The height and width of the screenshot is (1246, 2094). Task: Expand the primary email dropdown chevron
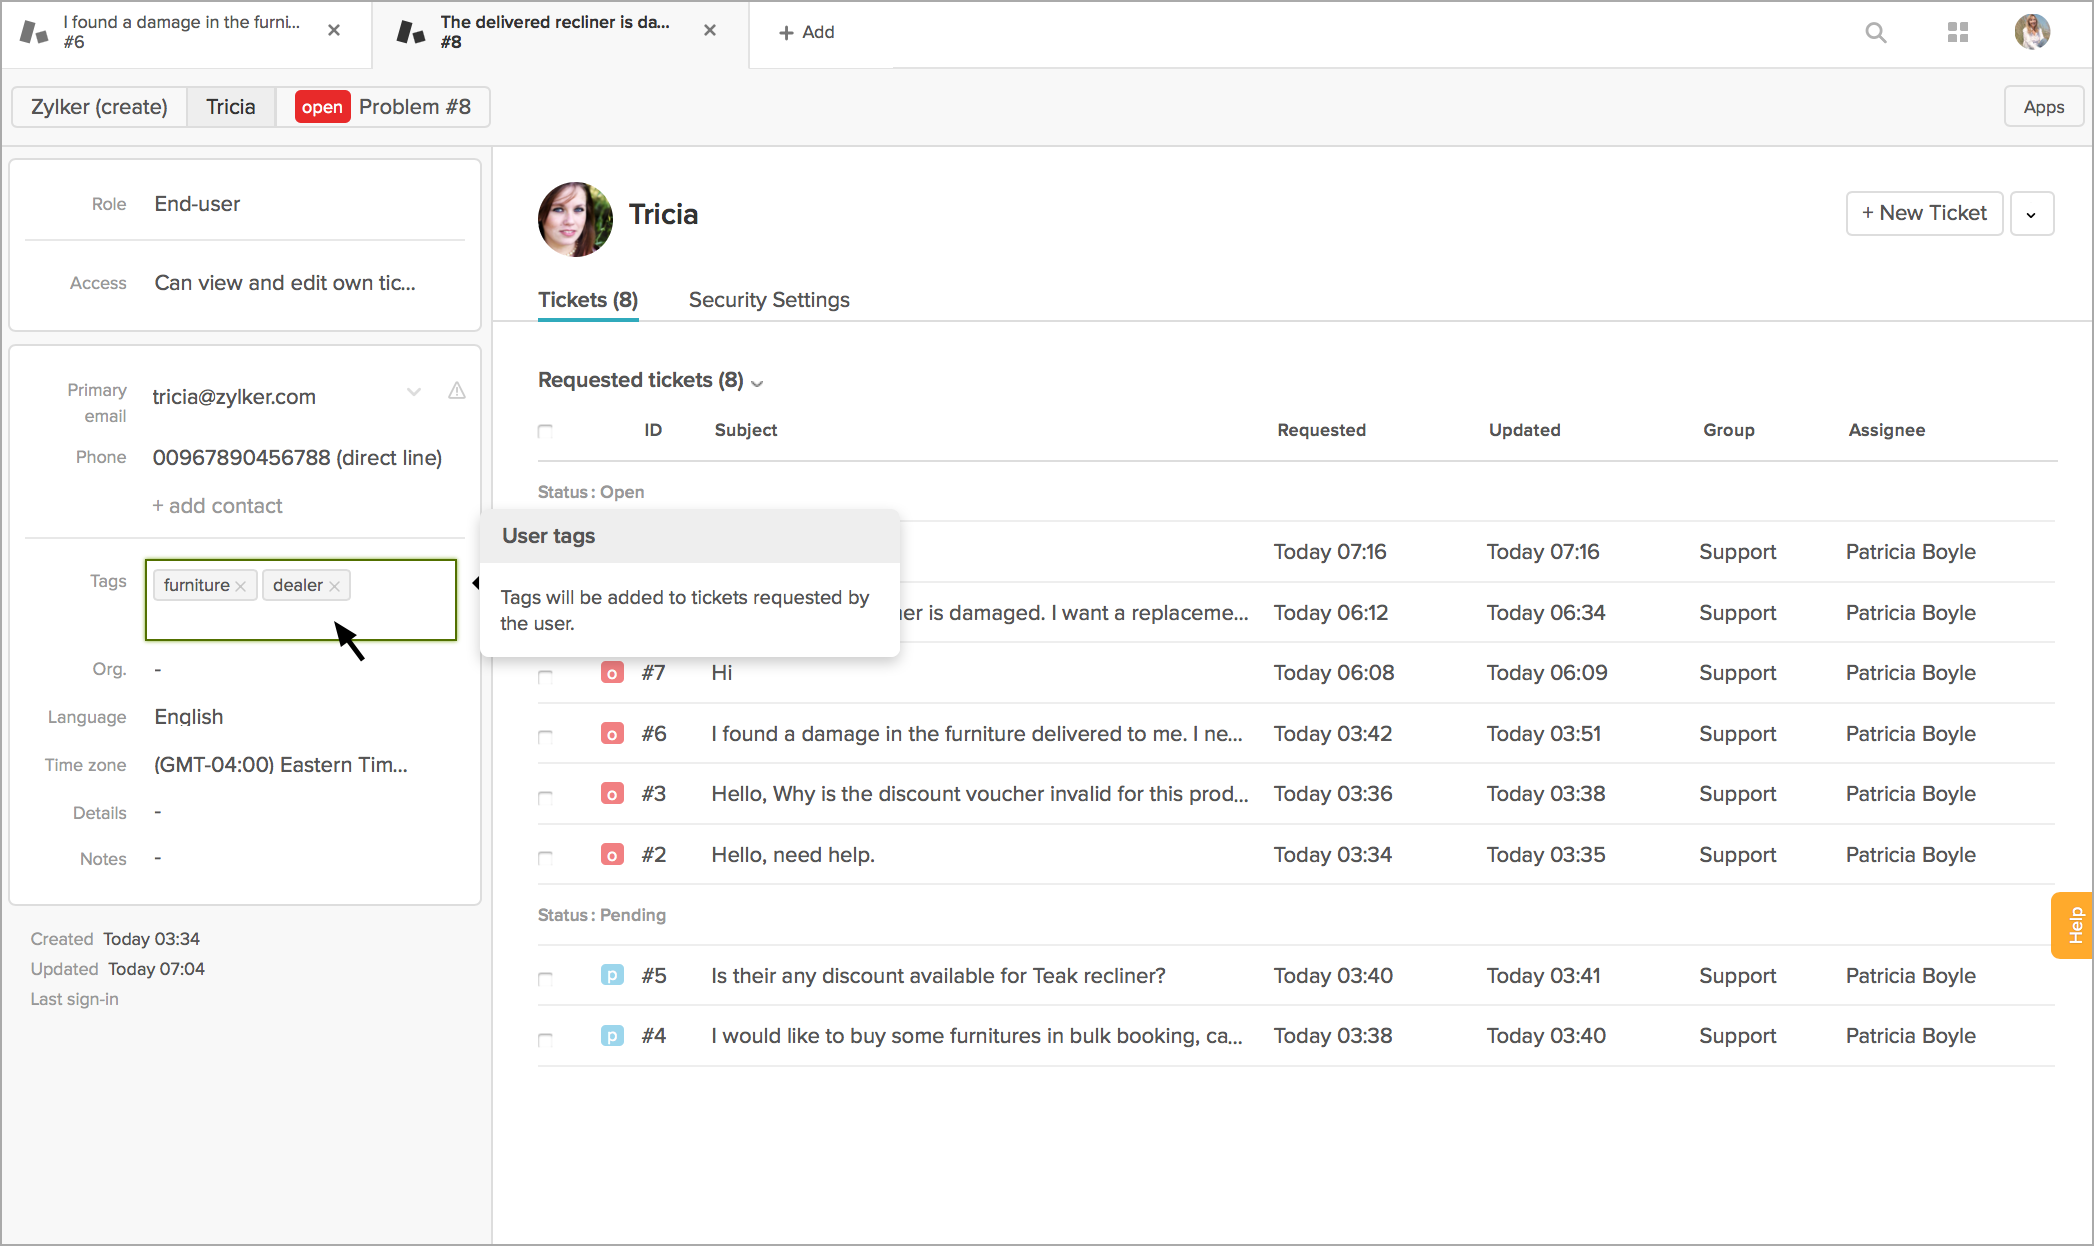pyautogui.click(x=414, y=392)
